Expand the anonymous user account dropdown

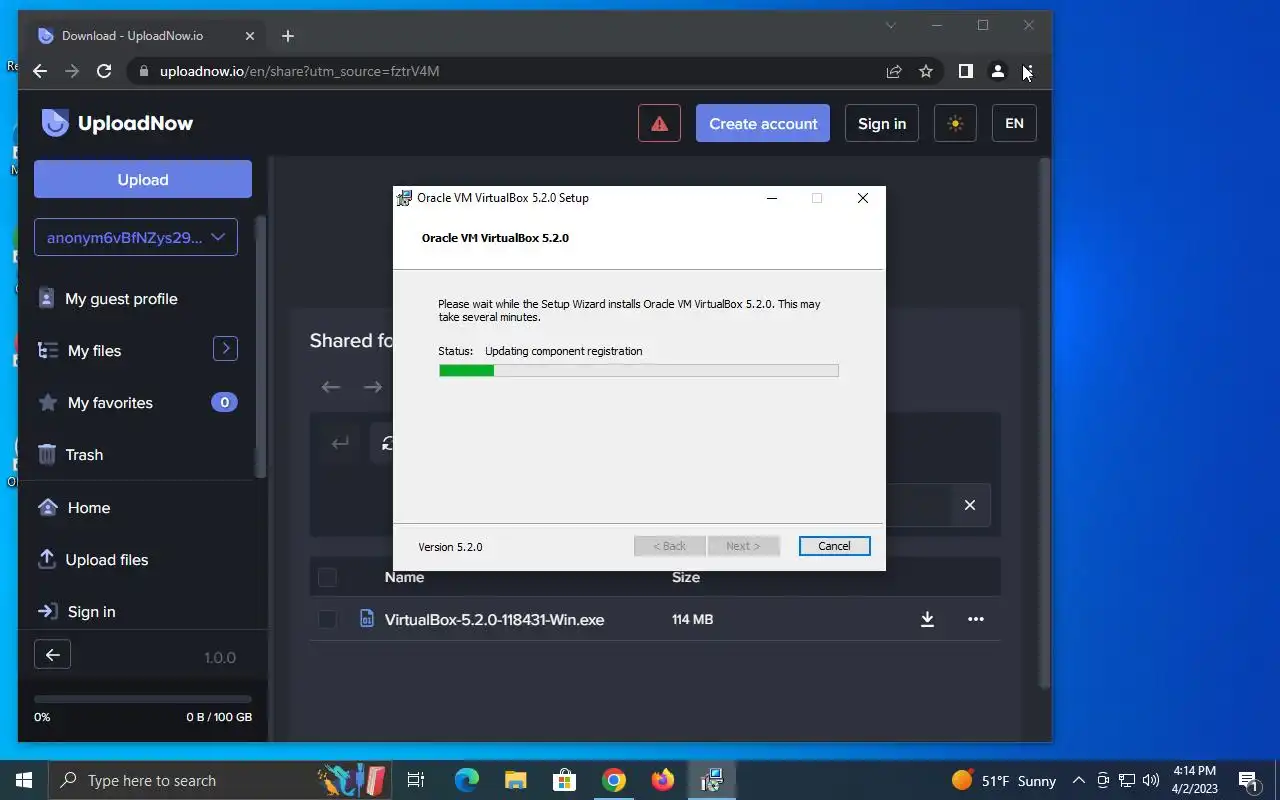pos(136,238)
